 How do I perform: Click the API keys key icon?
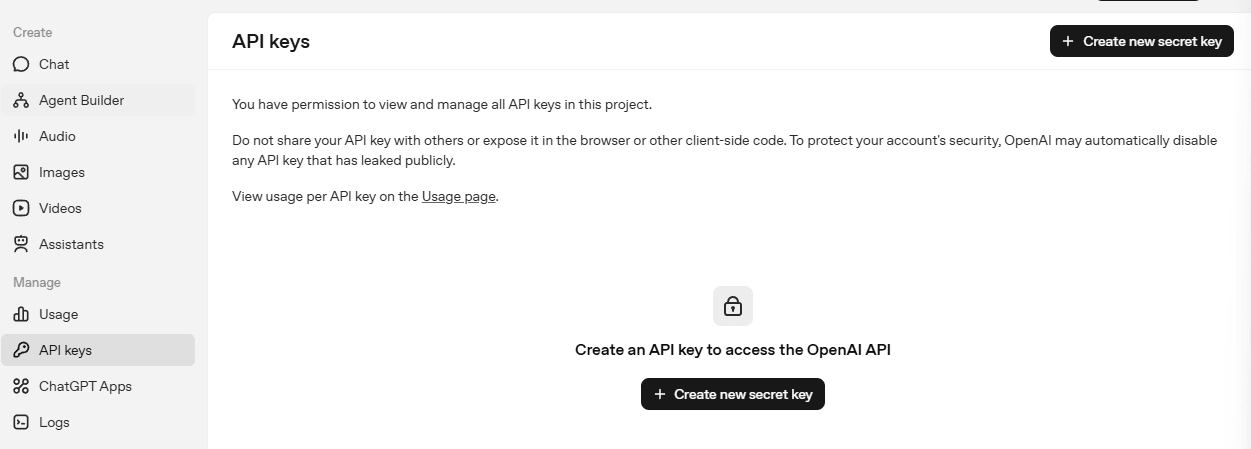click(x=21, y=350)
